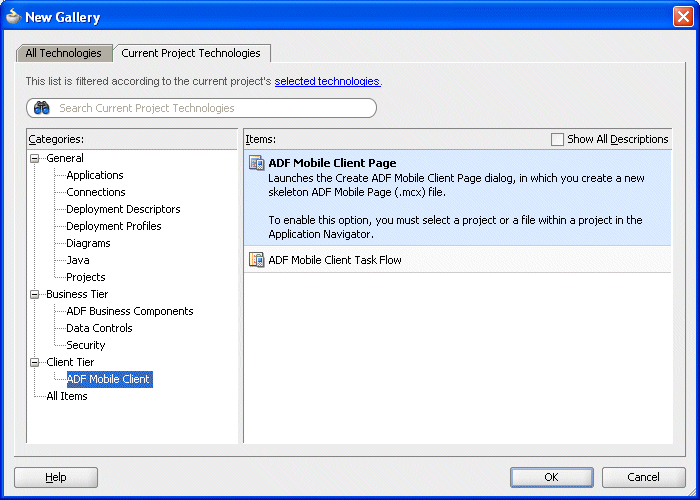This screenshot has height=500, width=700.
Task: Select the Diagrams category
Action: pyautogui.click(x=88, y=243)
